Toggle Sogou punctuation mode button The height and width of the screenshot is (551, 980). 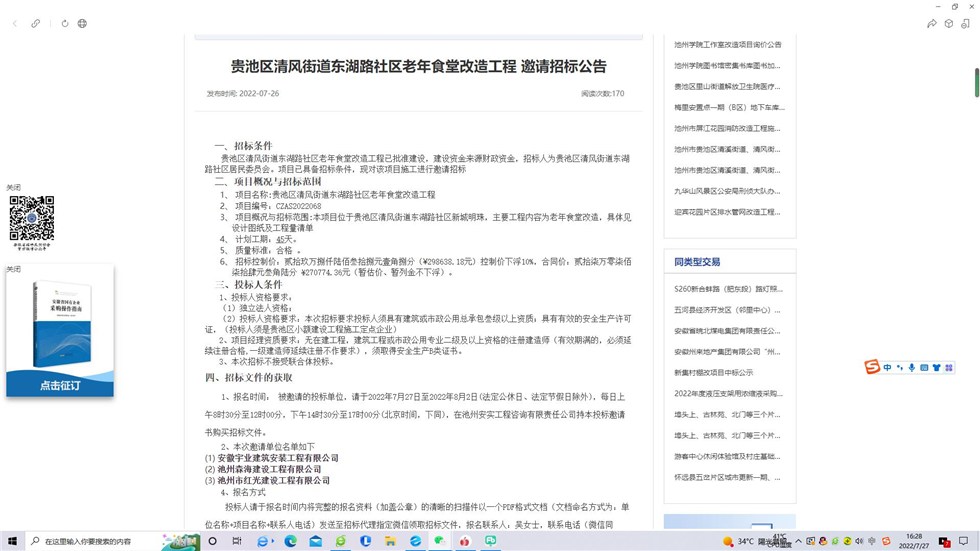[899, 368]
